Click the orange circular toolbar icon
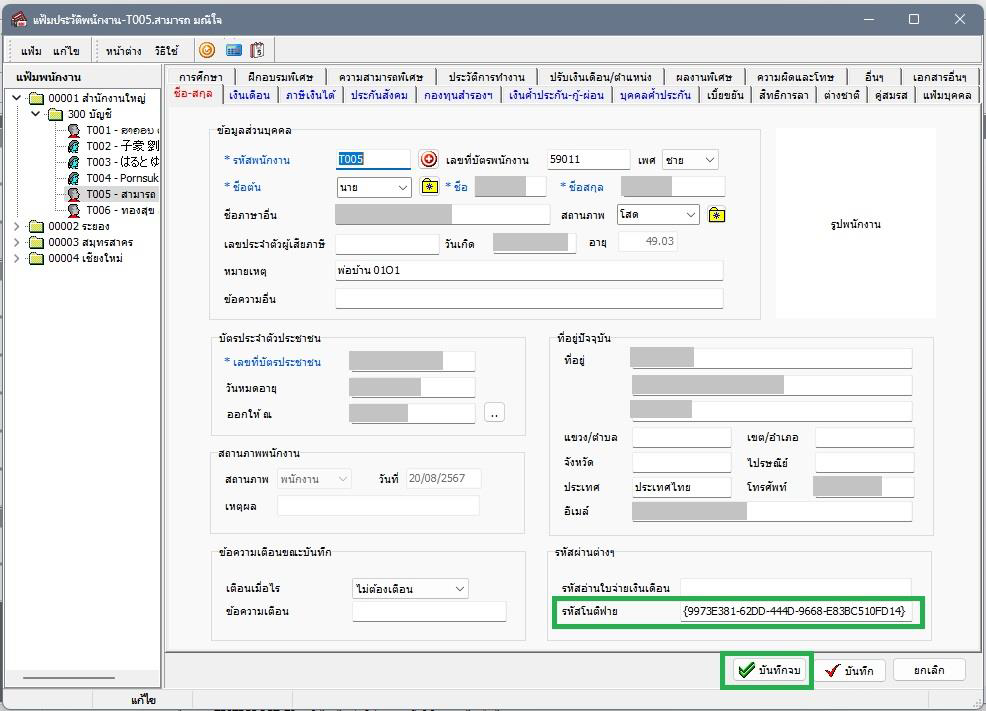 tap(207, 50)
